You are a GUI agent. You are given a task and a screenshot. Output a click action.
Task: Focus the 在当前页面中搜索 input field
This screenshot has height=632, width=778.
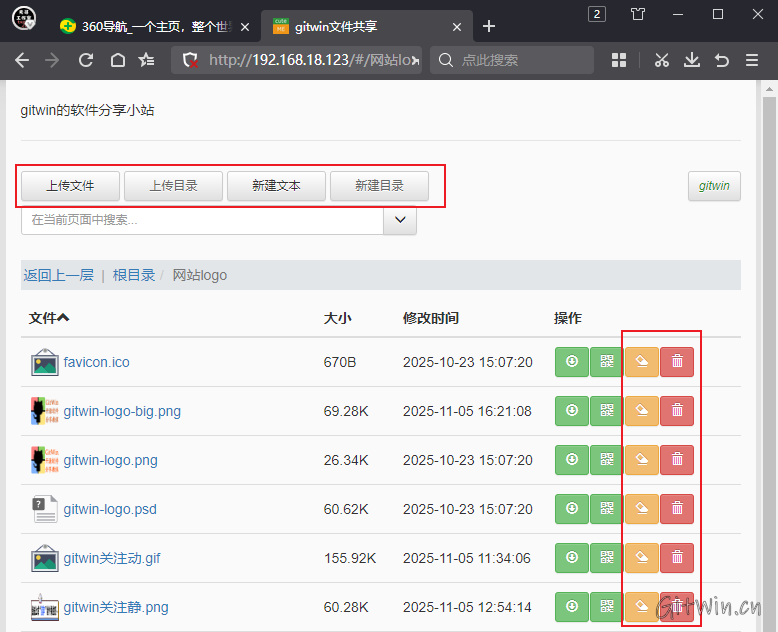[202, 220]
